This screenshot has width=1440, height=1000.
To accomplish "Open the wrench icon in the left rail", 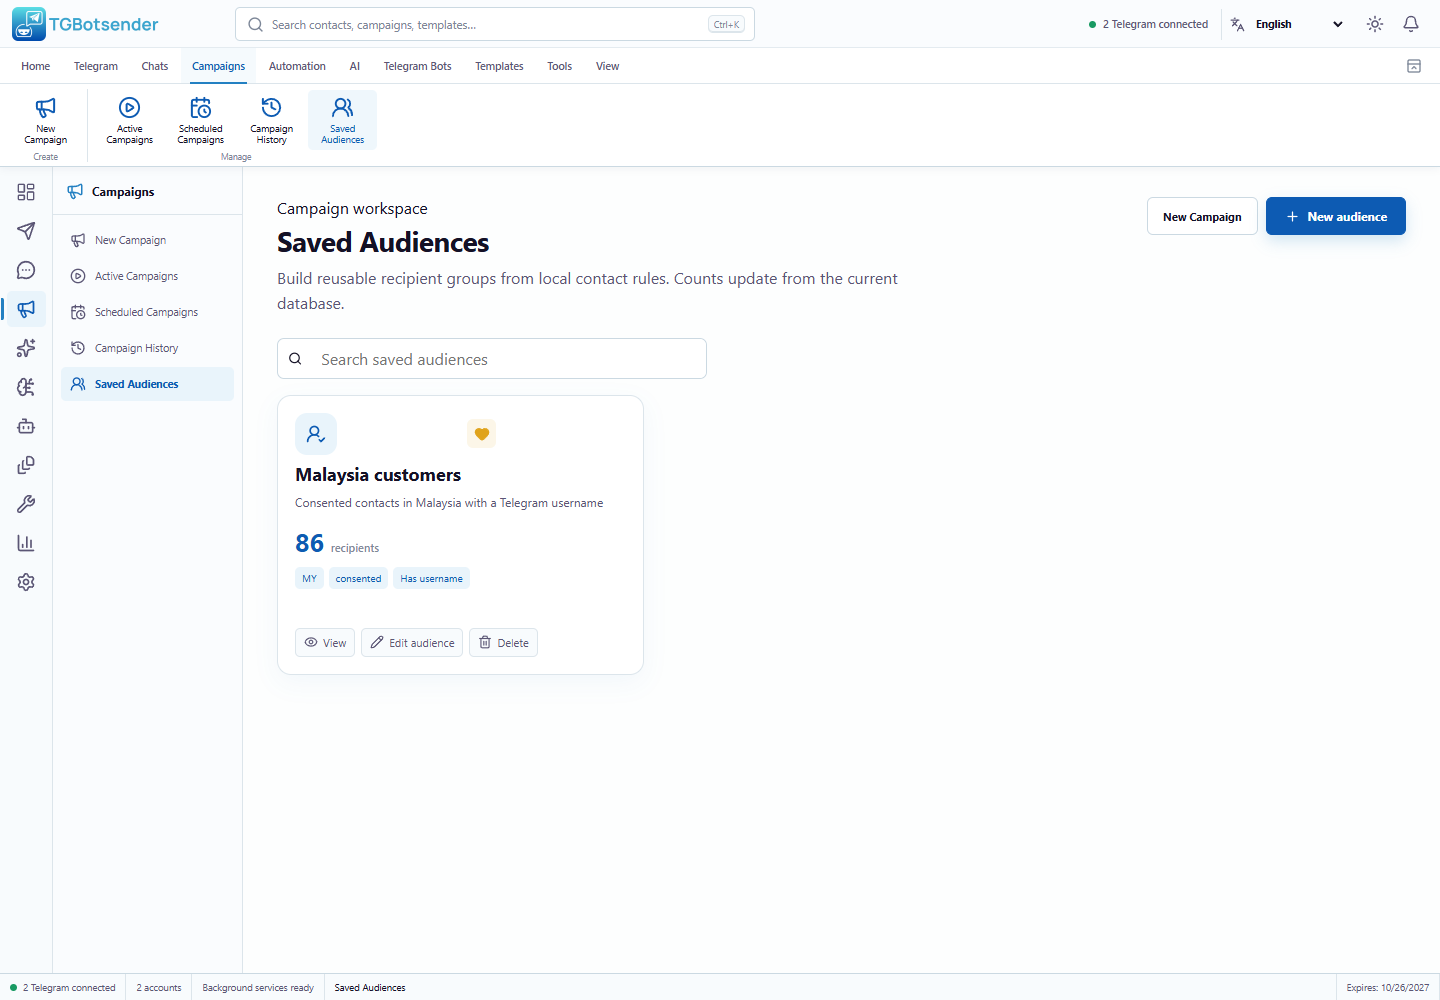I will point(26,504).
